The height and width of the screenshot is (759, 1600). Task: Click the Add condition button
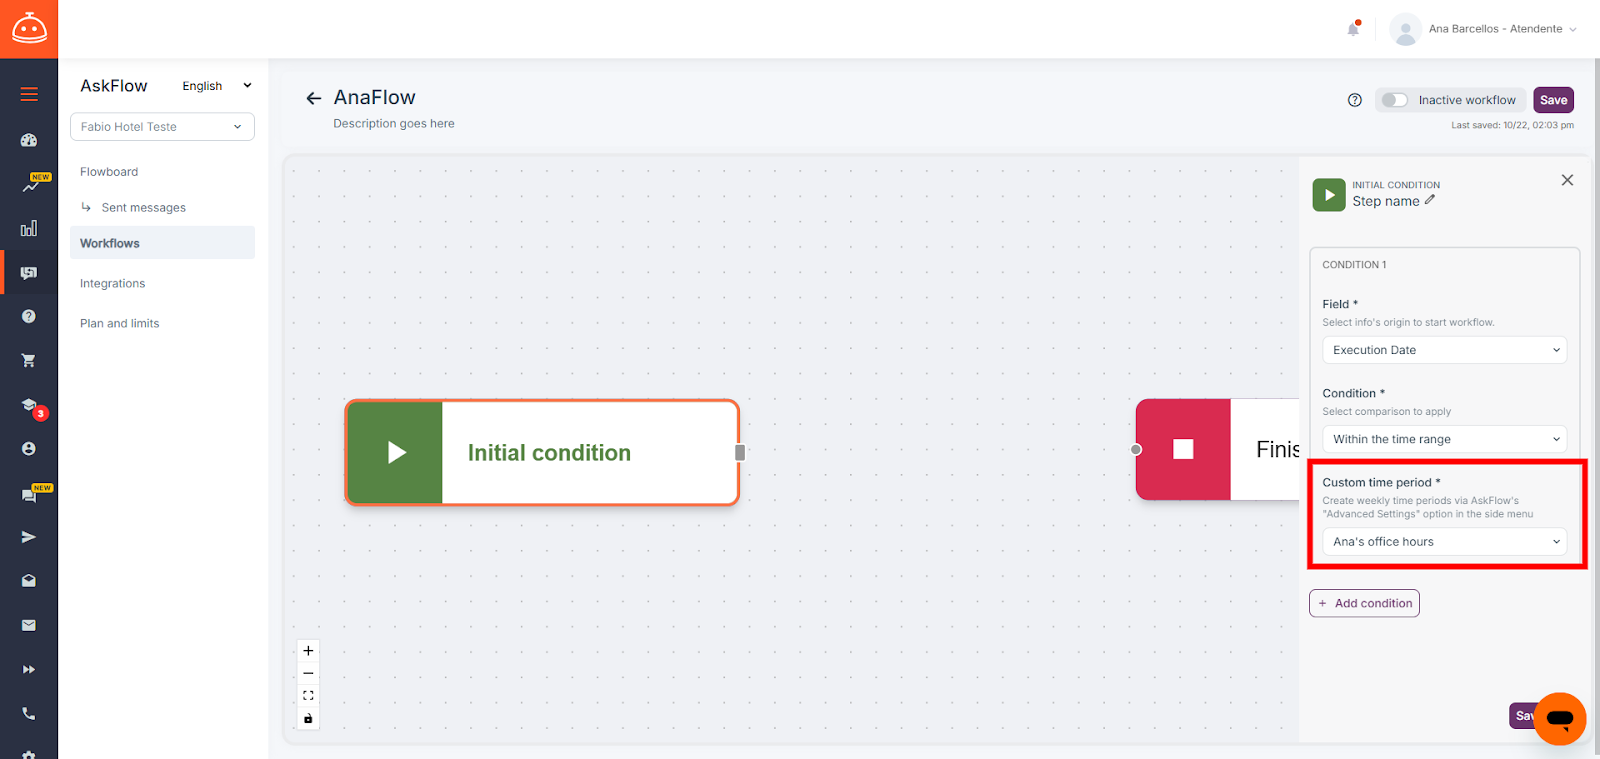click(1364, 603)
